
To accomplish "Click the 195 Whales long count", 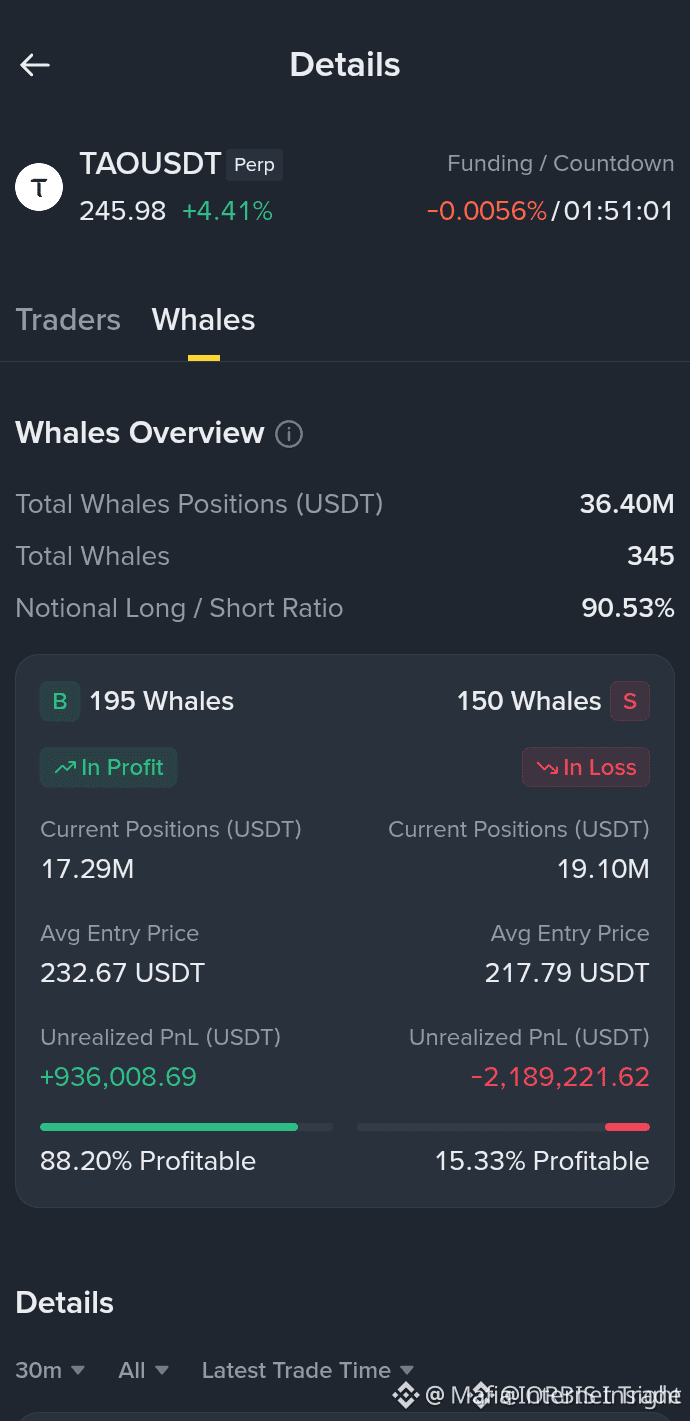I will (x=162, y=702).
